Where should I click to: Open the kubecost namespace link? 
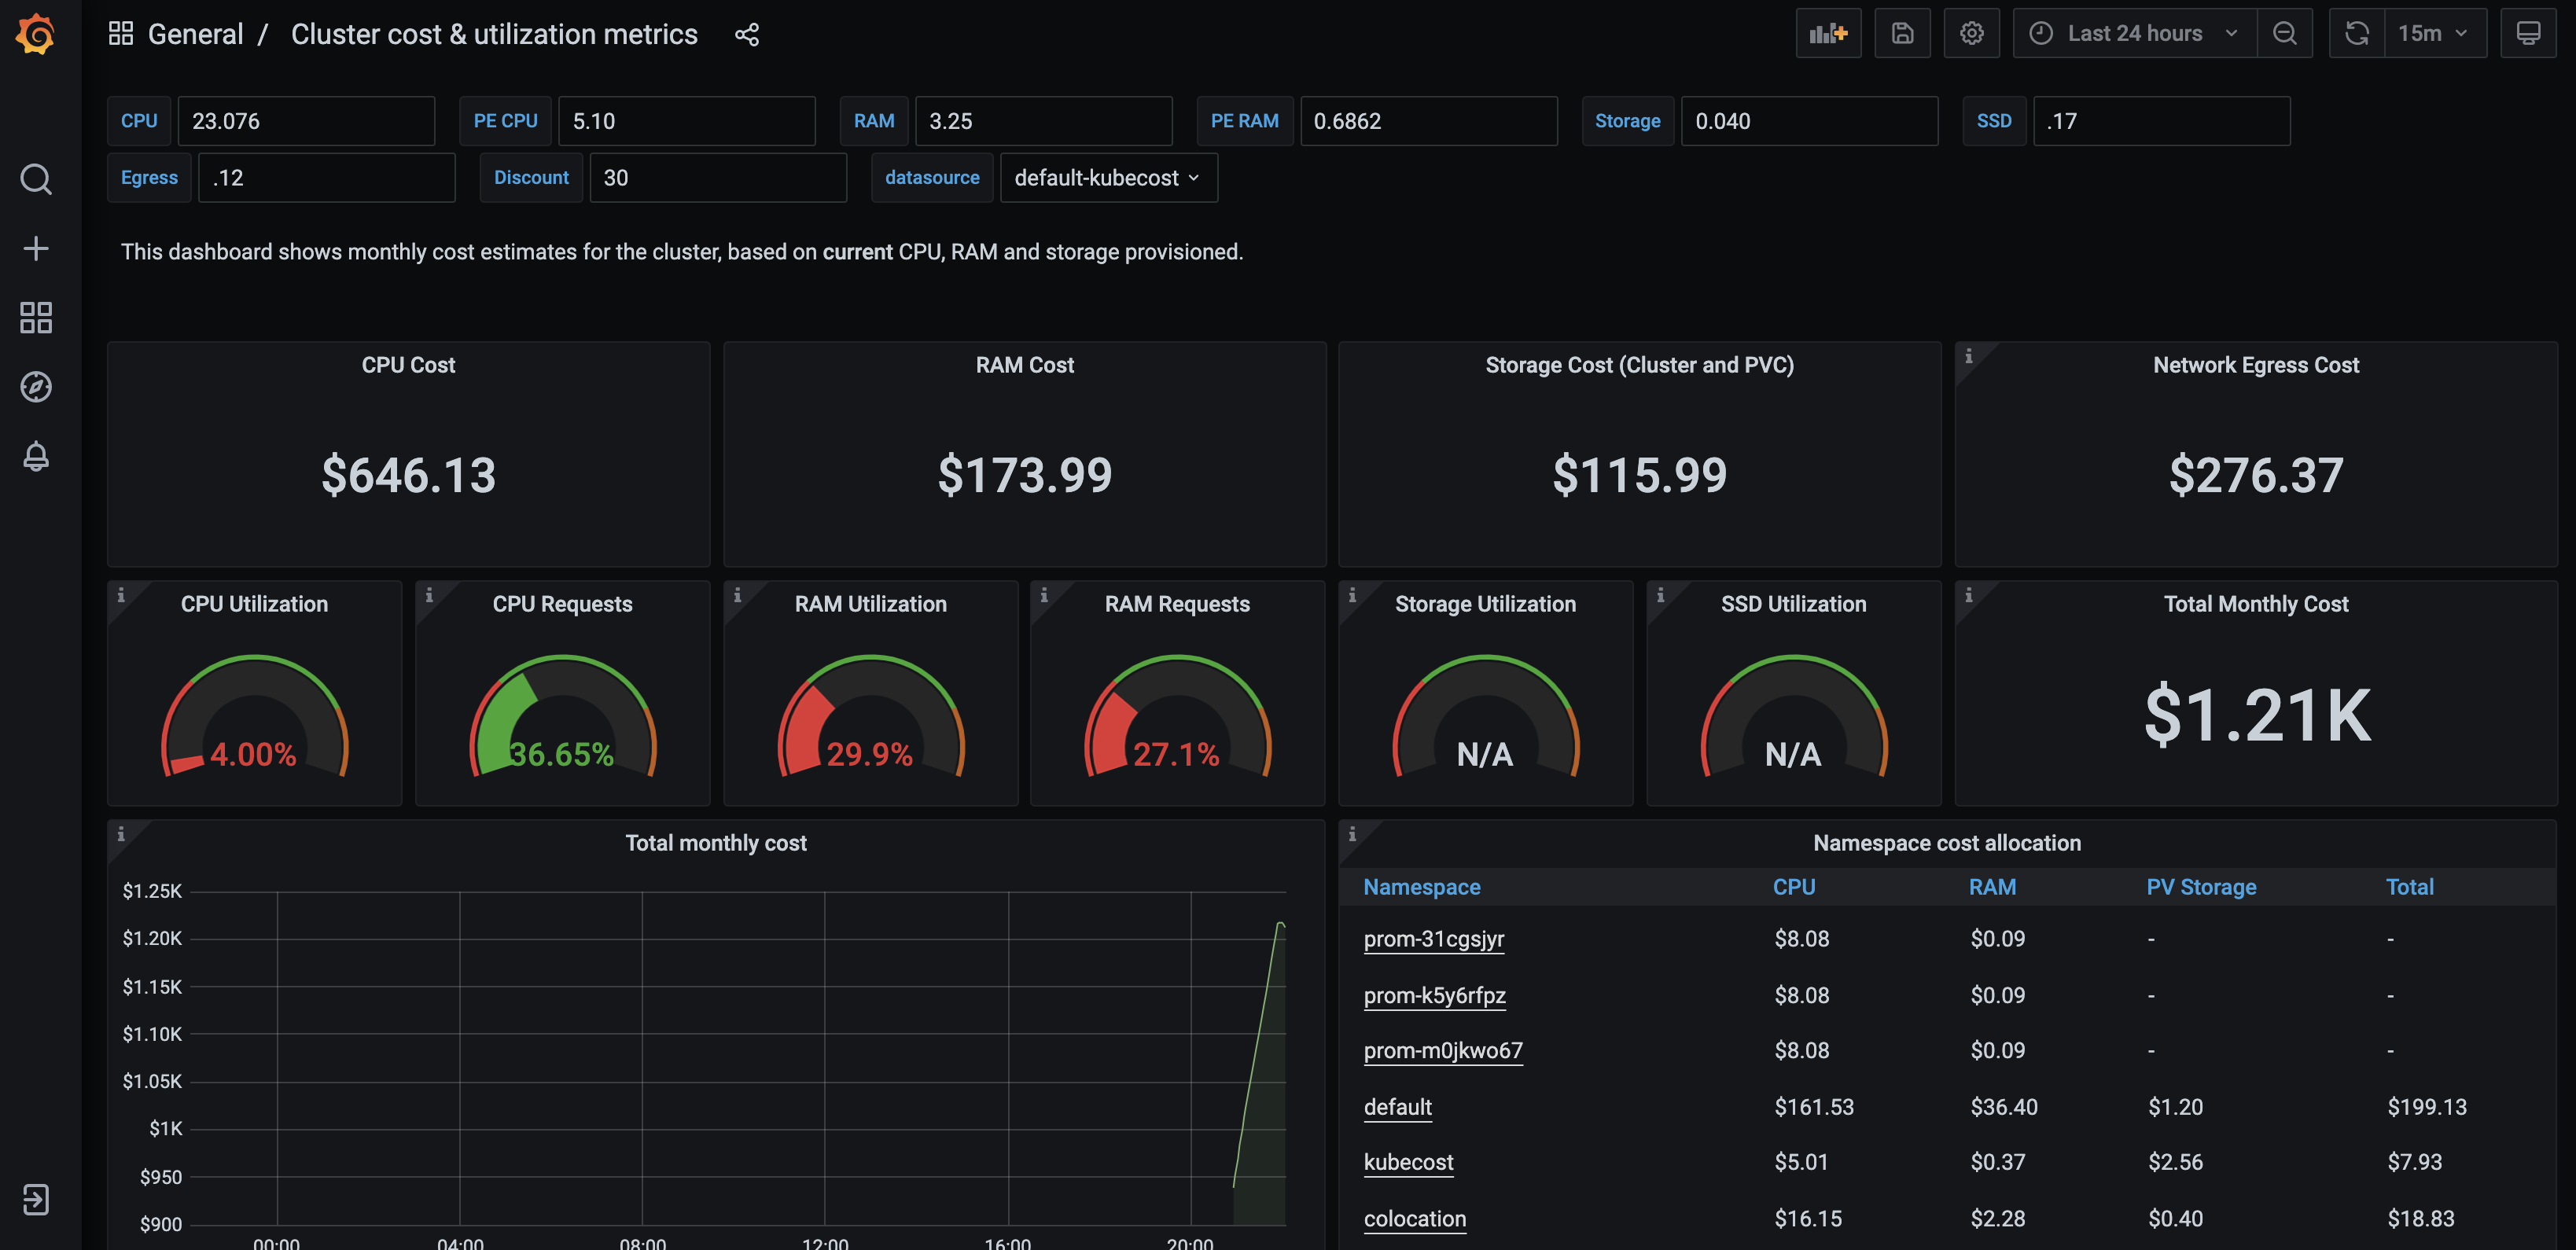click(1408, 1161)
